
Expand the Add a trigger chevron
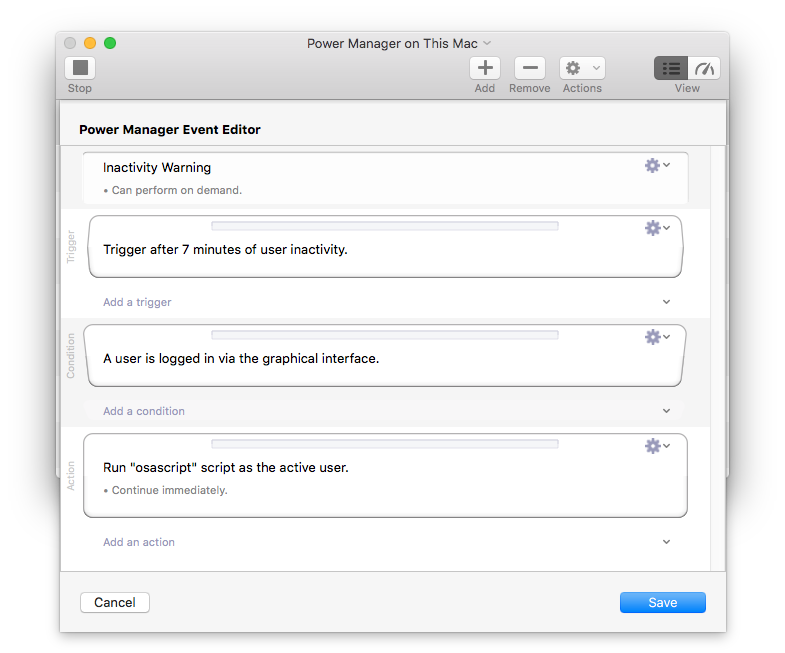pos(666,302)
